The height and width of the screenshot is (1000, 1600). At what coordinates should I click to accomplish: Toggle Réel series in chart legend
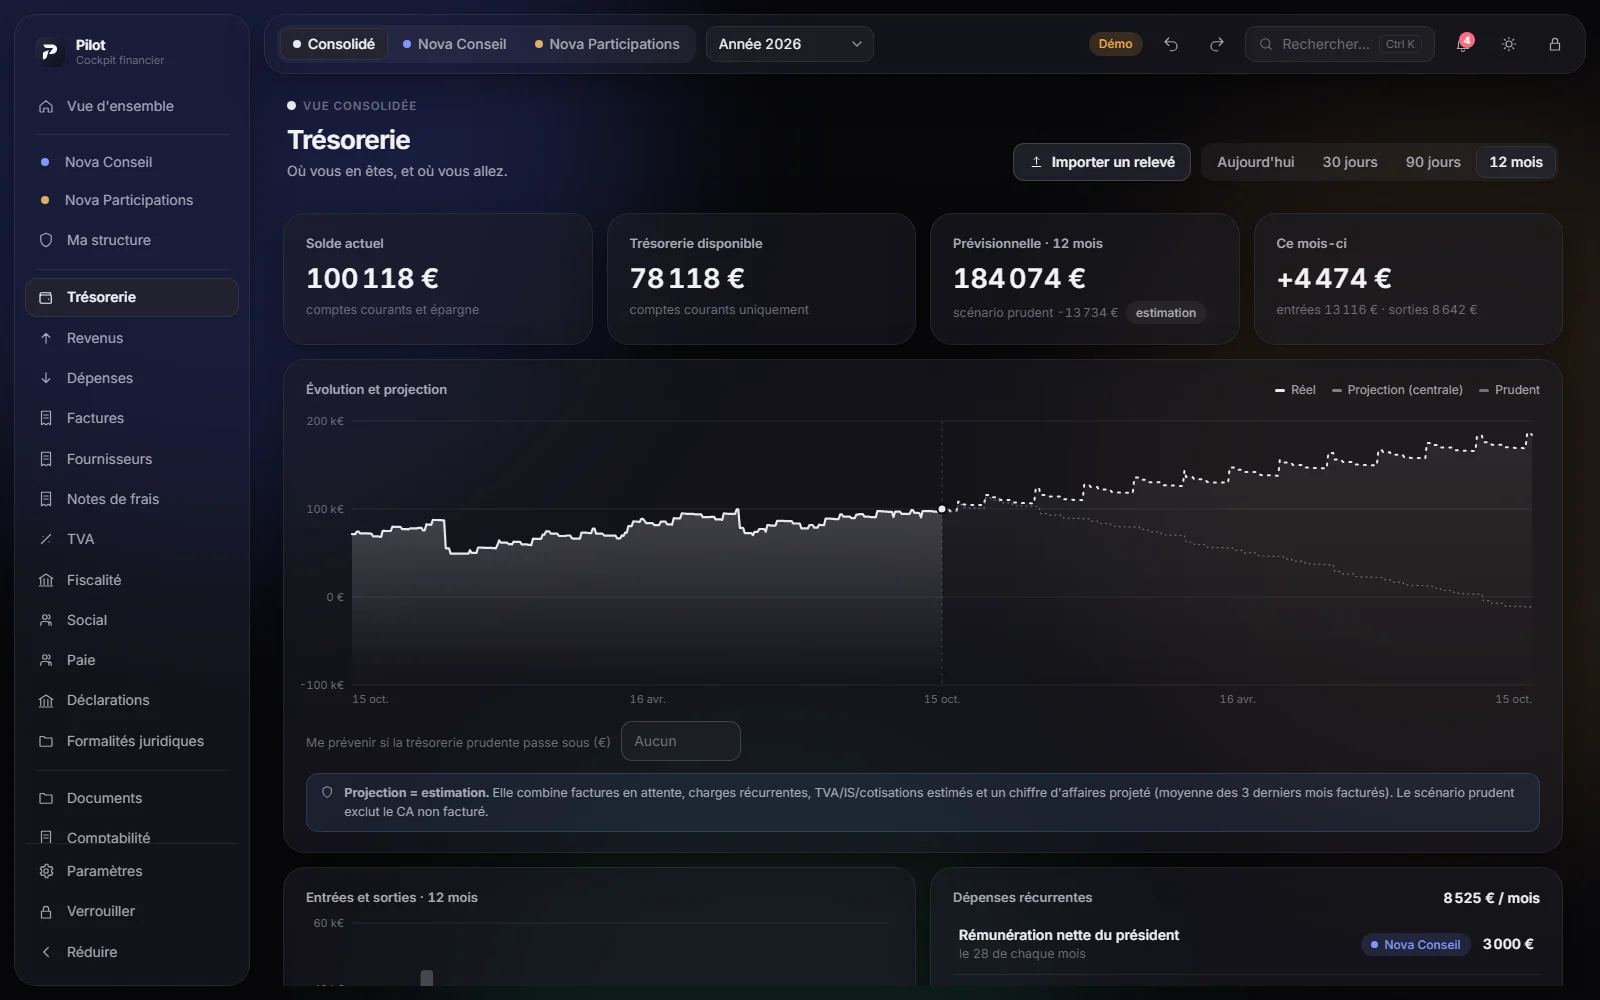point(1295,390)
